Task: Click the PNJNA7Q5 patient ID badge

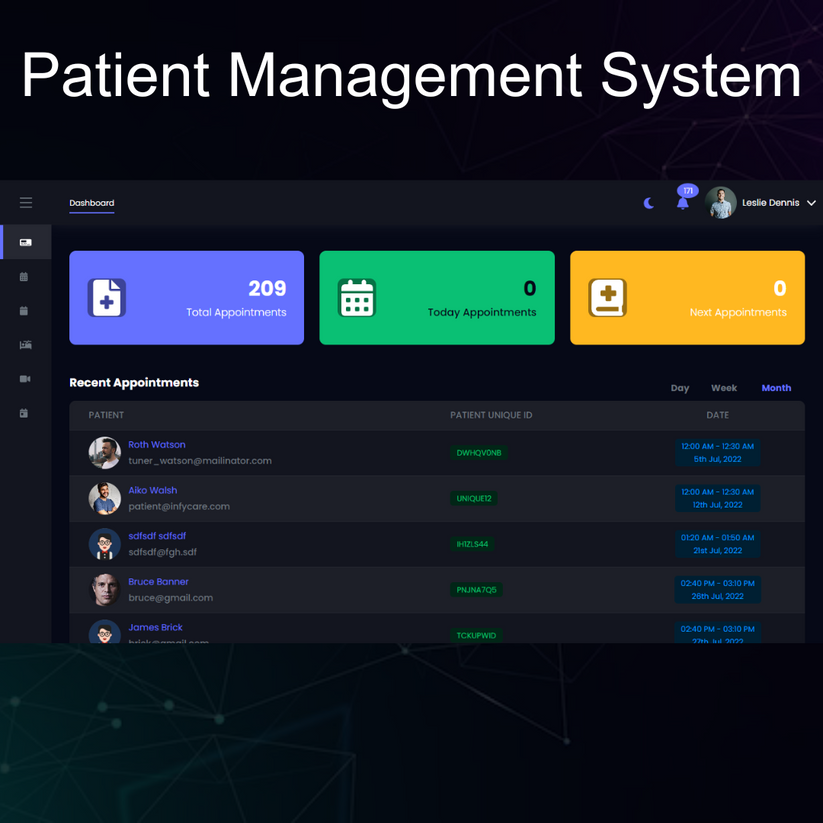Action: 477,590
